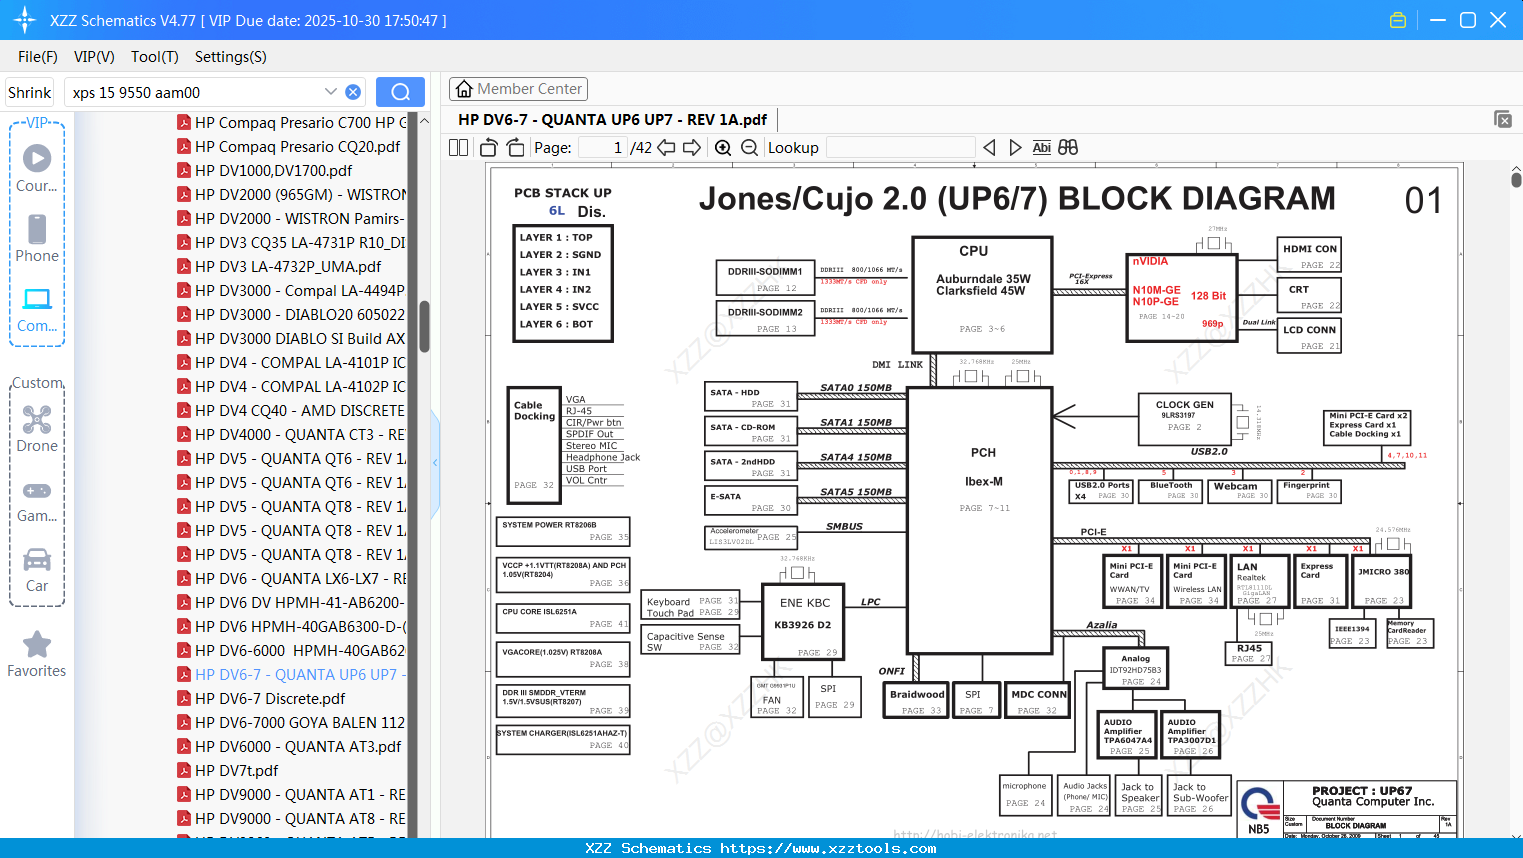Rotate the page clockwise
1523x858 pixels.
click(515, 147)
